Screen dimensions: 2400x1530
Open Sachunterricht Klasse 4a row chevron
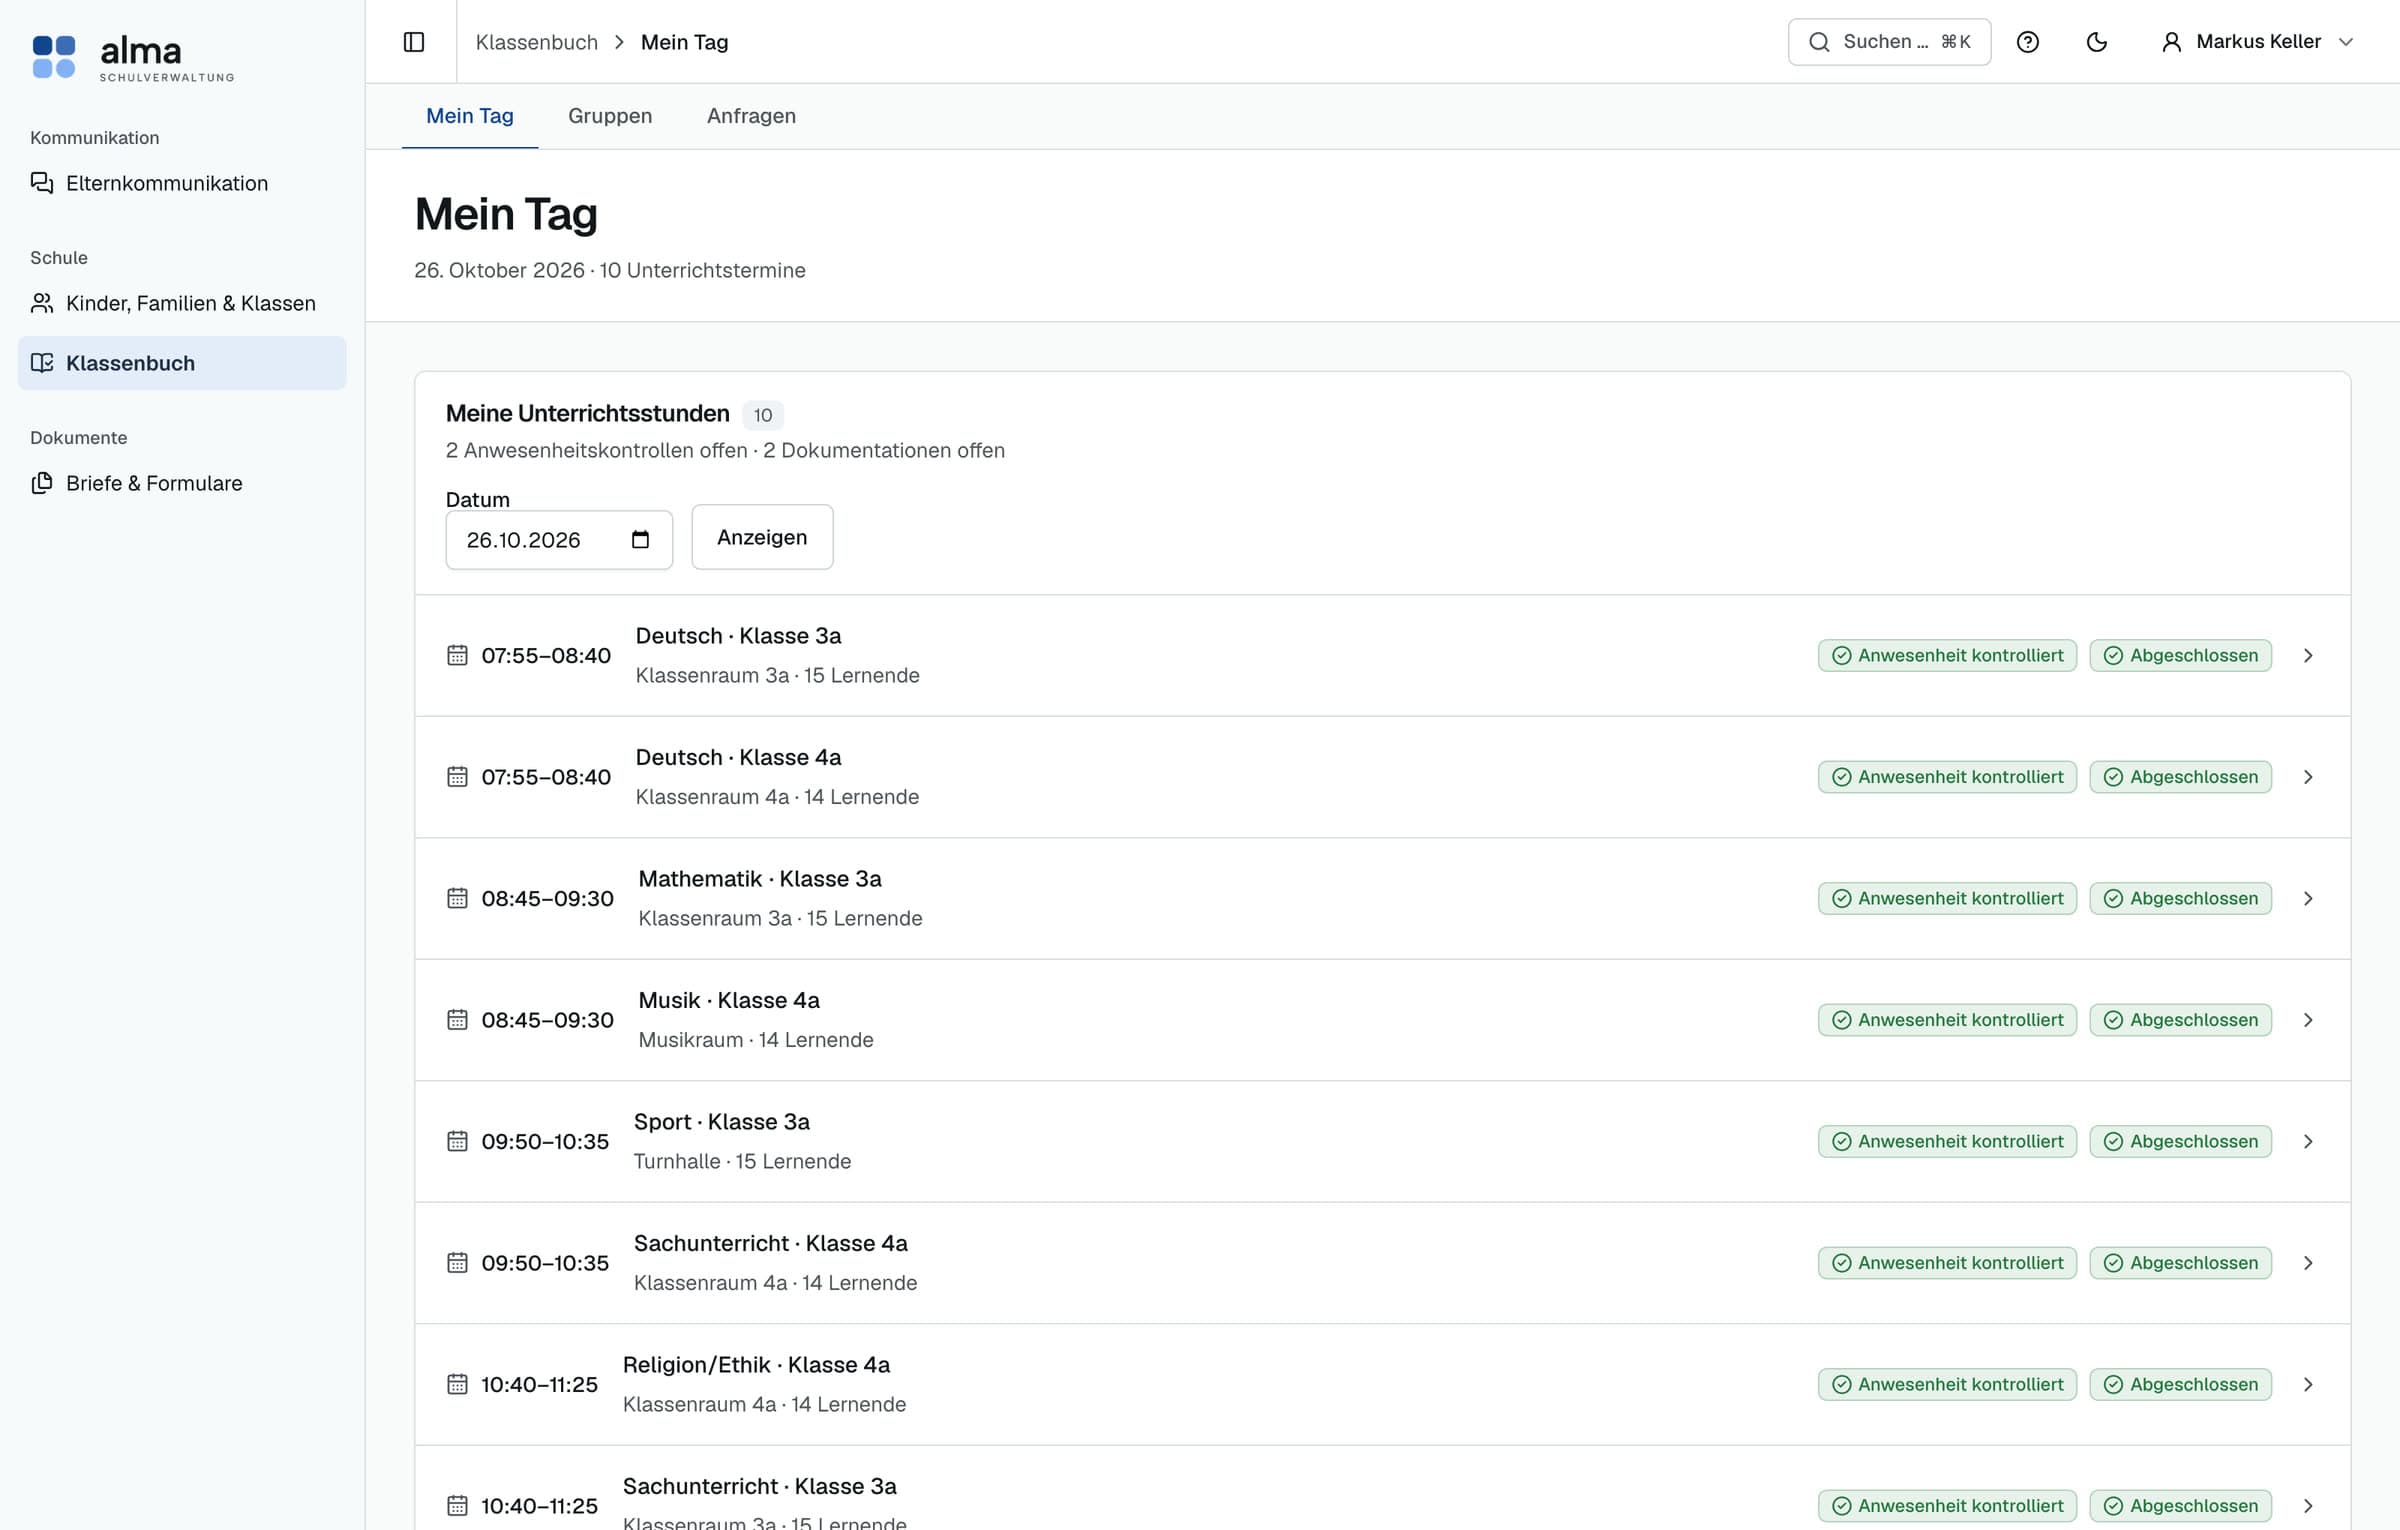click(2308, 1263)
